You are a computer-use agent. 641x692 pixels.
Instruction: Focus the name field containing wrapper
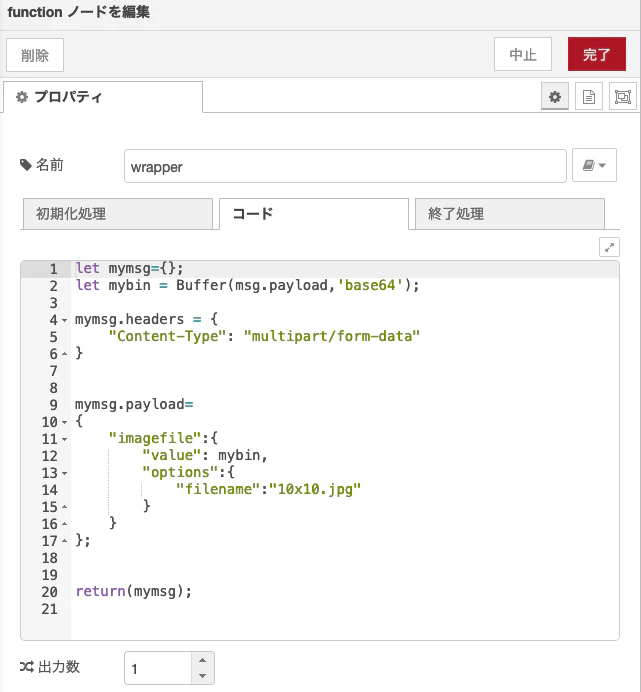345,166
